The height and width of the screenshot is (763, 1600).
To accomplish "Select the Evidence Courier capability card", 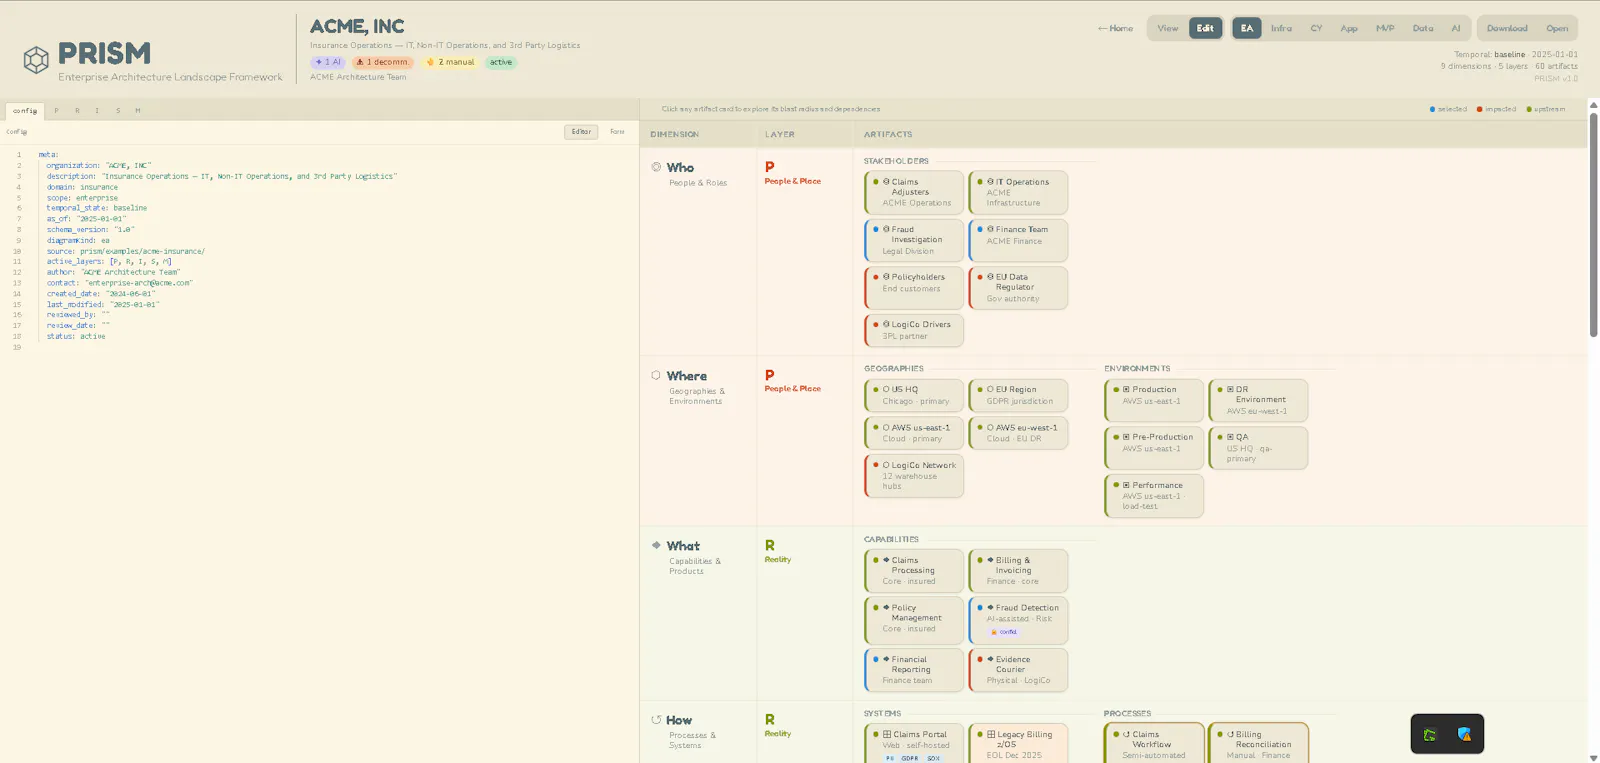I will 1018,670.
